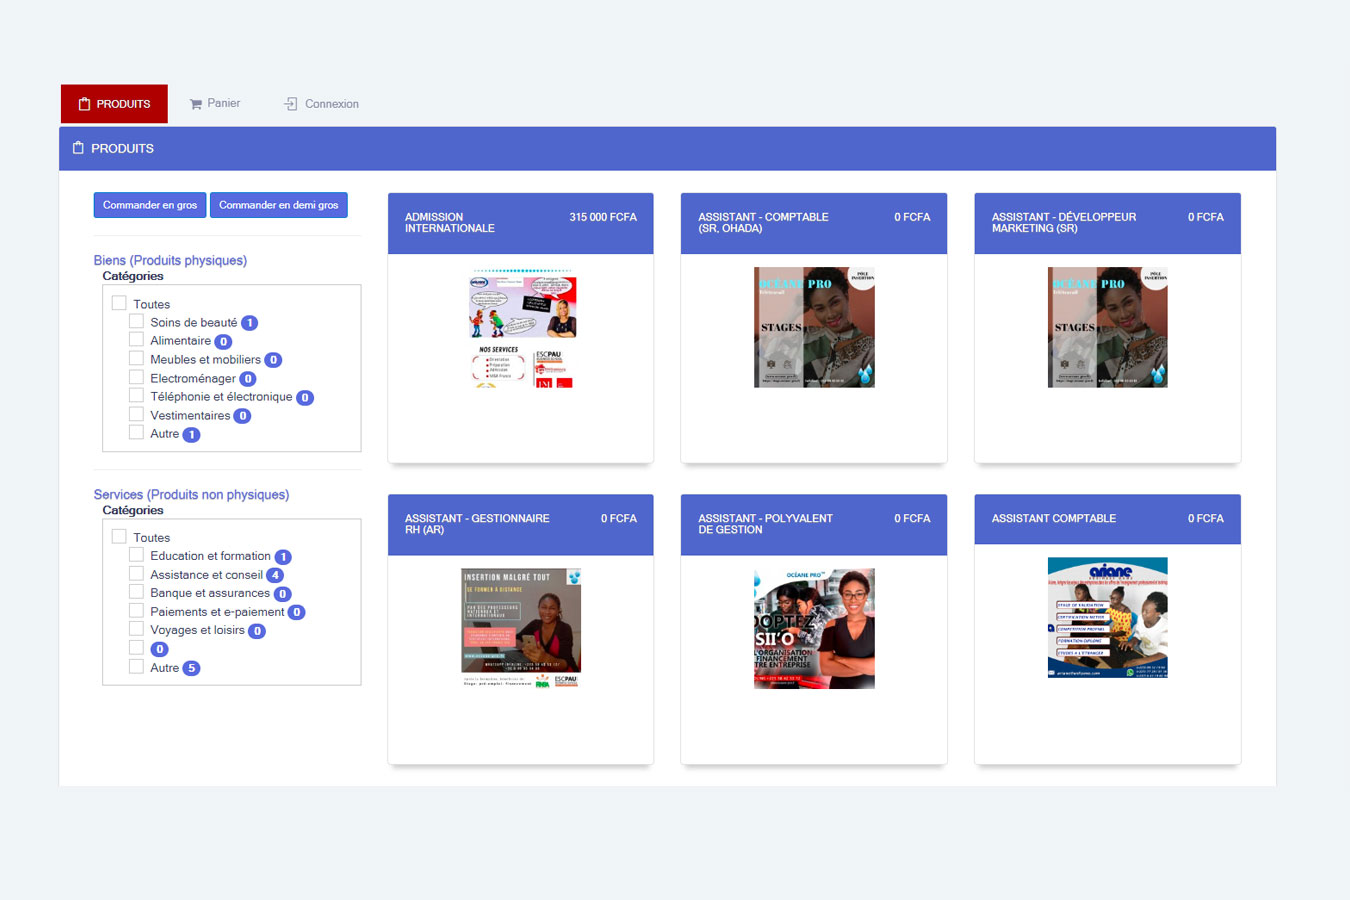Open the Admission Internationale product image

point(521,328)
